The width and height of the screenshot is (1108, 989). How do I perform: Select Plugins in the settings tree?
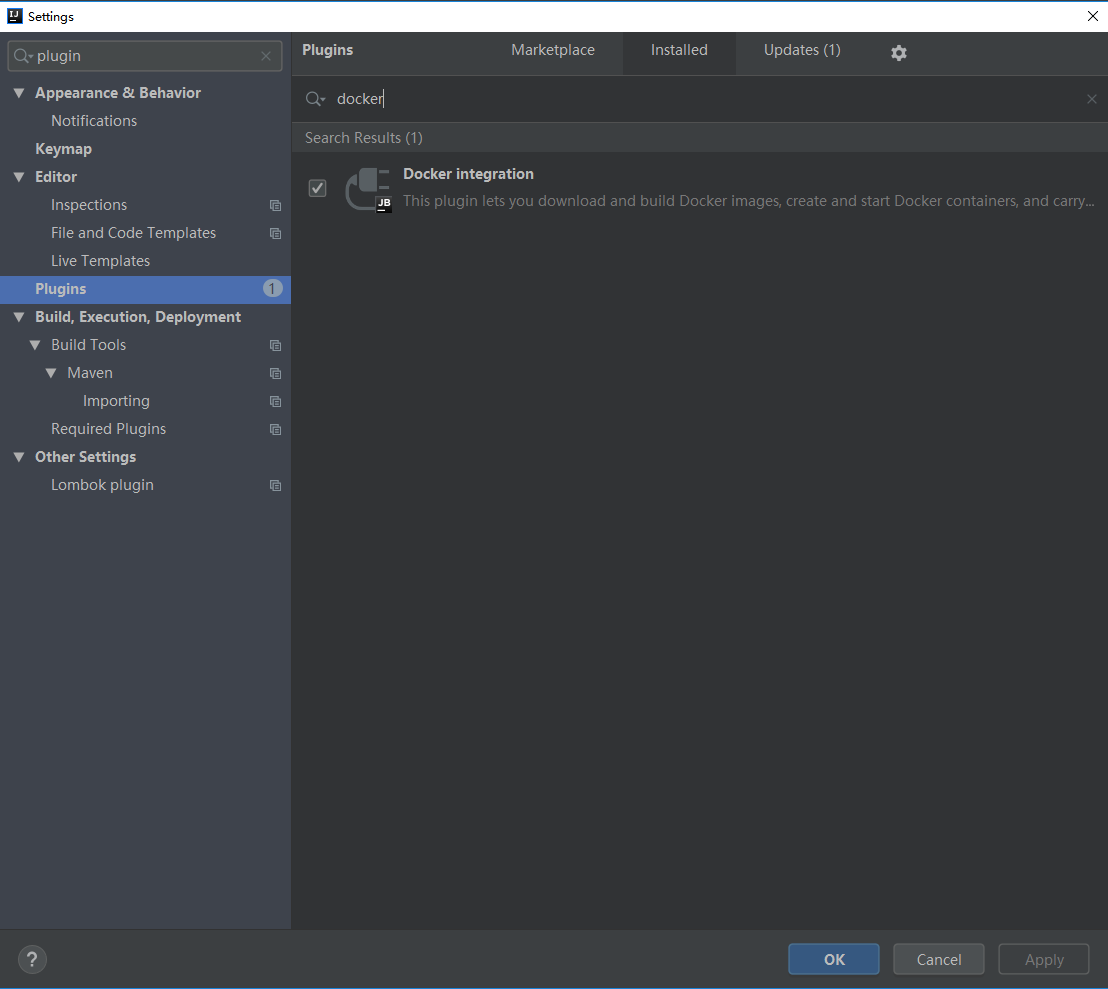pos(146,289)
